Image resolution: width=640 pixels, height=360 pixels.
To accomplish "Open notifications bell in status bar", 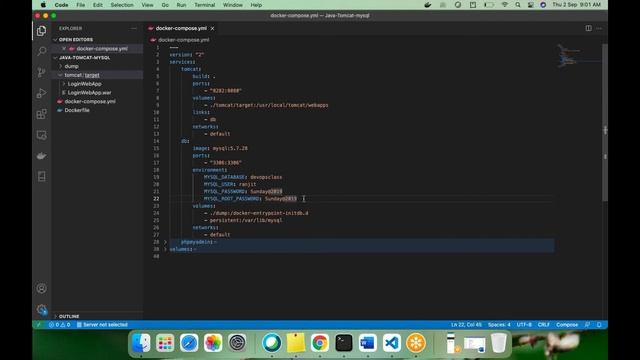I will [x=599, y=325].
